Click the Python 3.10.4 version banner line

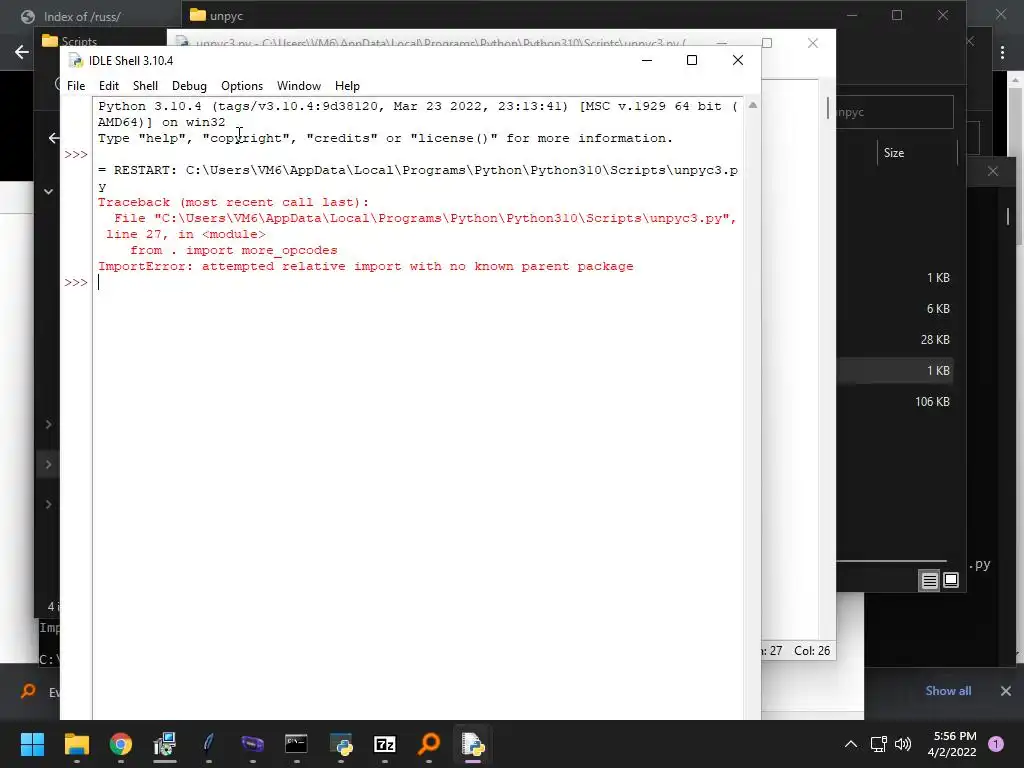417,106
